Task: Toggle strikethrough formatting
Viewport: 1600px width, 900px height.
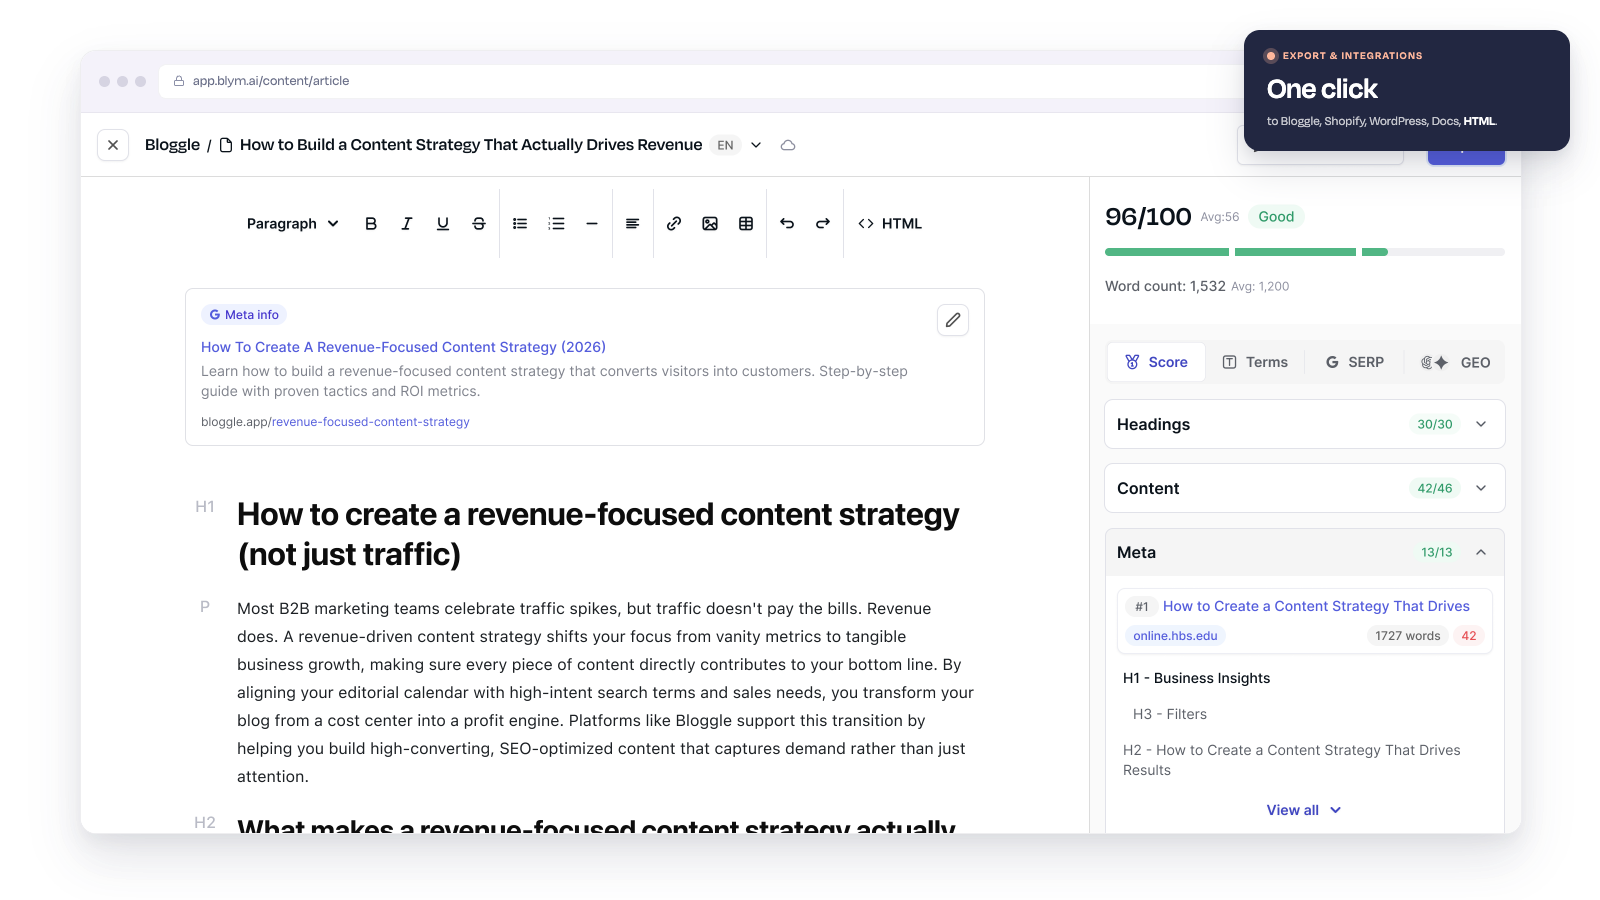Action: click(x=479, y=224)
